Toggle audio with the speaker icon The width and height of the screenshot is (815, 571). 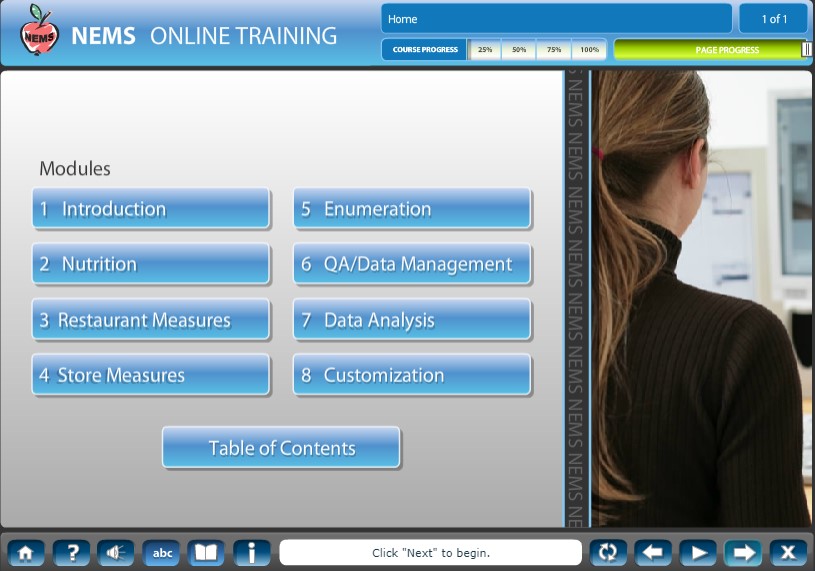click(x=116, y=552)
